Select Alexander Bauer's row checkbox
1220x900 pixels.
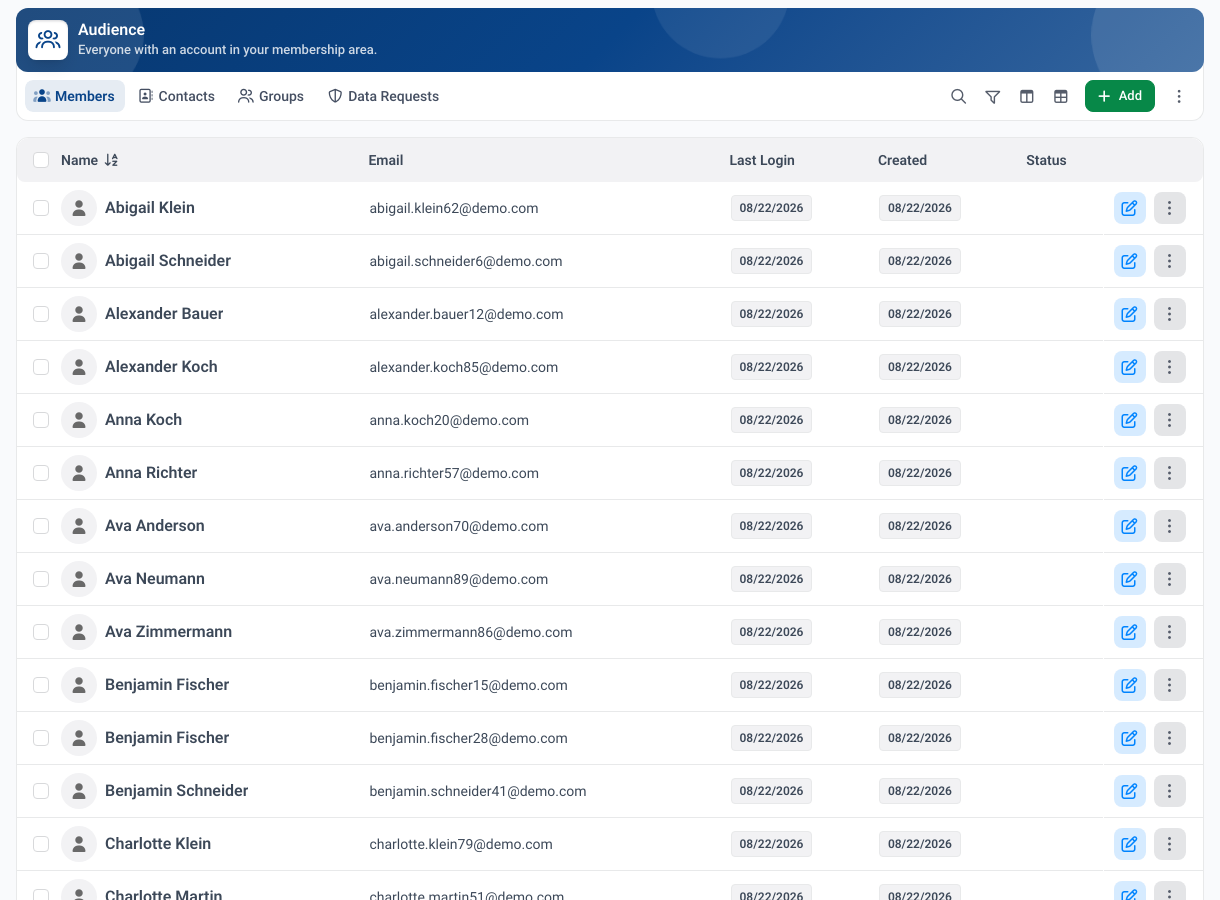(41, 314)
